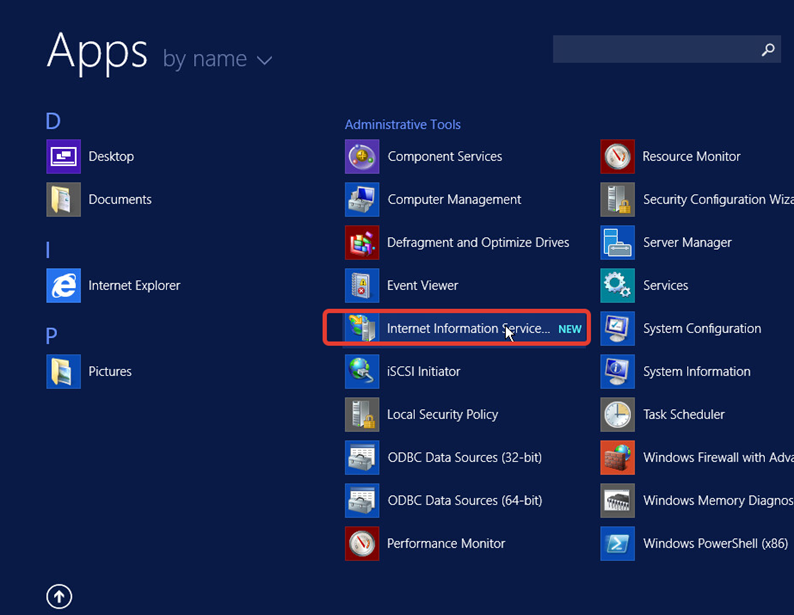Click the 'Windows PowerShell (x86)' label
The width and height of the screenshot is (794, 615).
pos(716,544)
